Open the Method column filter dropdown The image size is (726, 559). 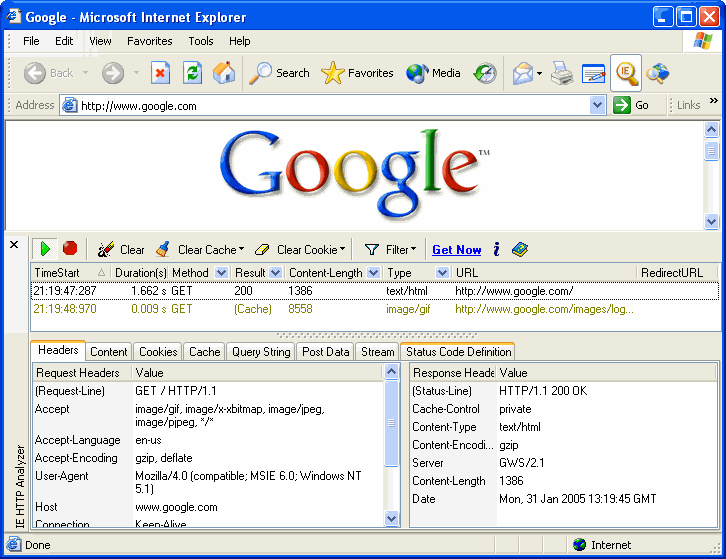[221, 273]
